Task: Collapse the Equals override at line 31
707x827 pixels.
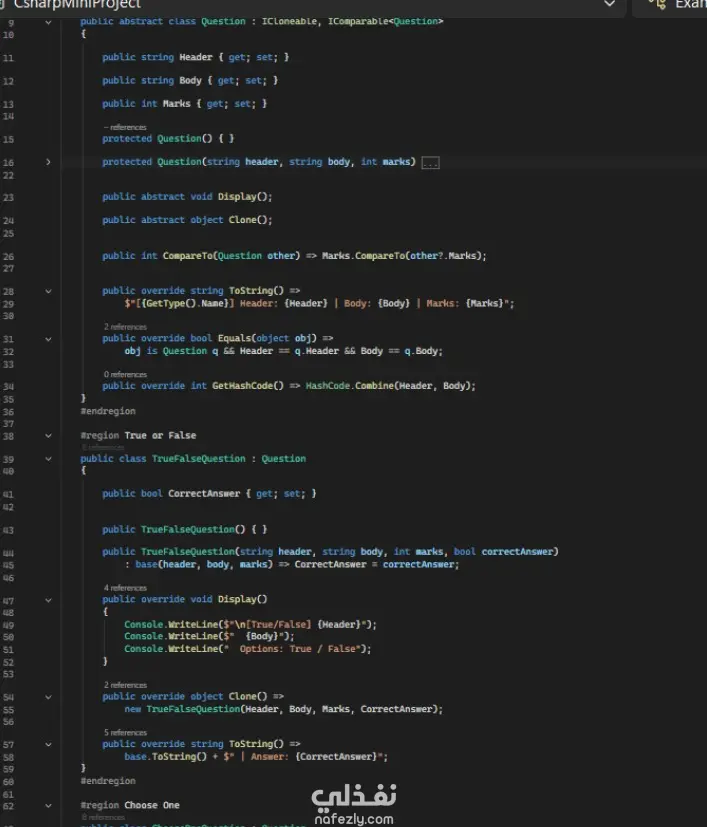Action: [49, 339]
